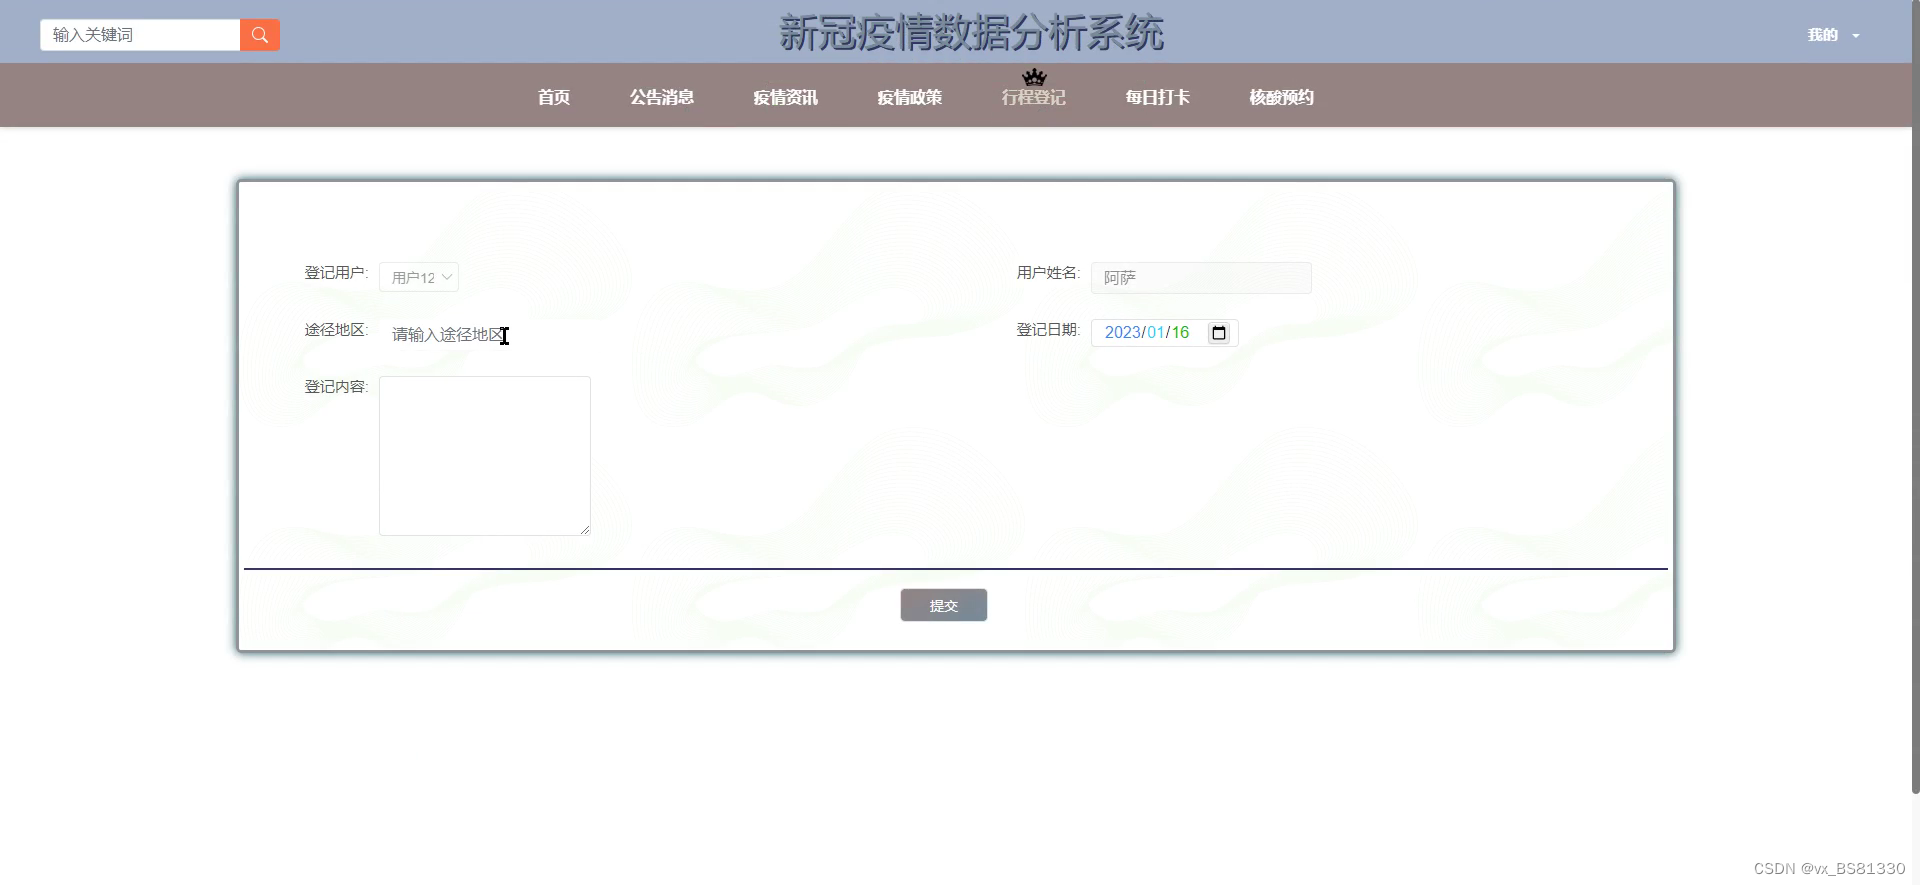Click the orange search magnifier button
Viewport: 1920px width, 885px height.
coord(260,35)
